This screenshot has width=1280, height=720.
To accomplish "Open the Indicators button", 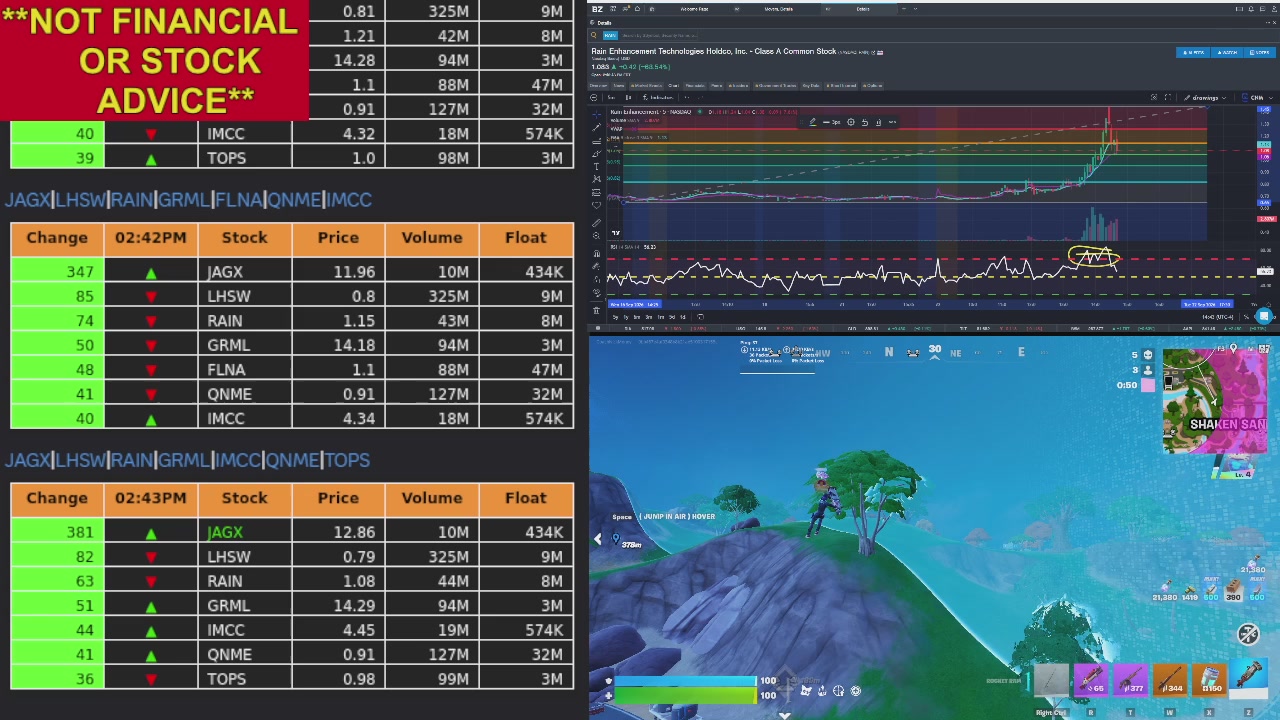I will point(658,97).
